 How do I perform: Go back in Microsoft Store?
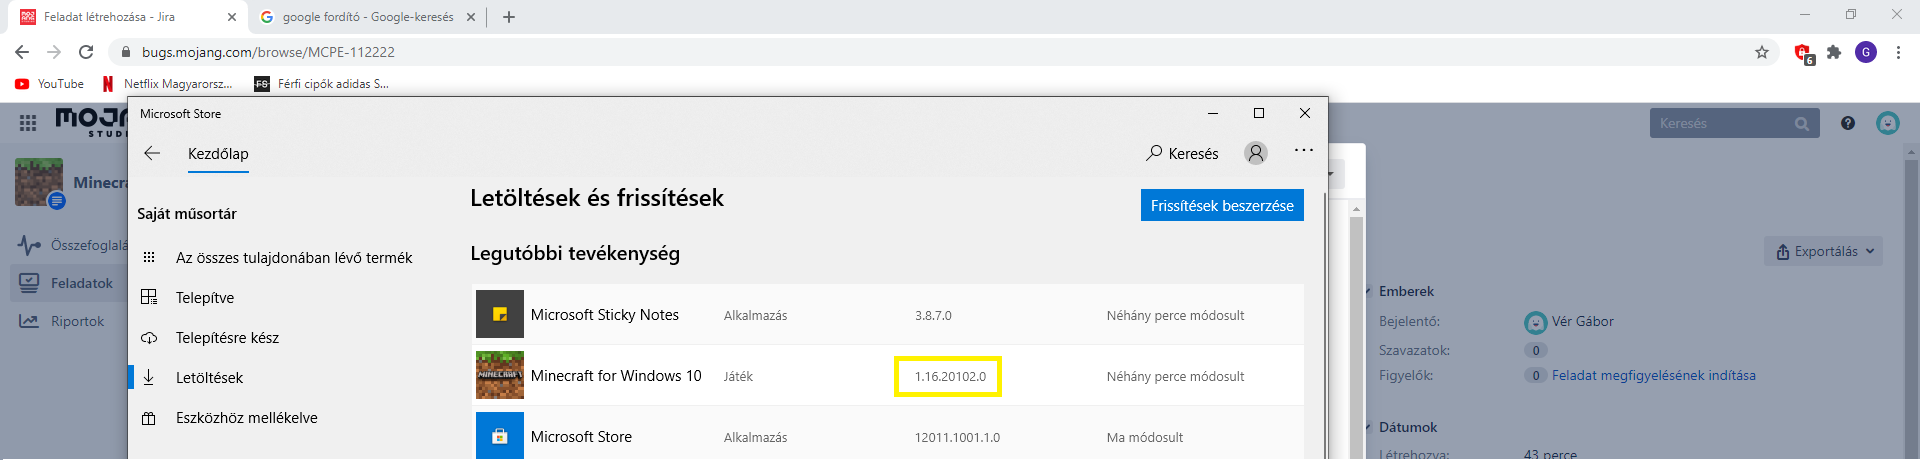pyautogui.click(x=152, y=153)
